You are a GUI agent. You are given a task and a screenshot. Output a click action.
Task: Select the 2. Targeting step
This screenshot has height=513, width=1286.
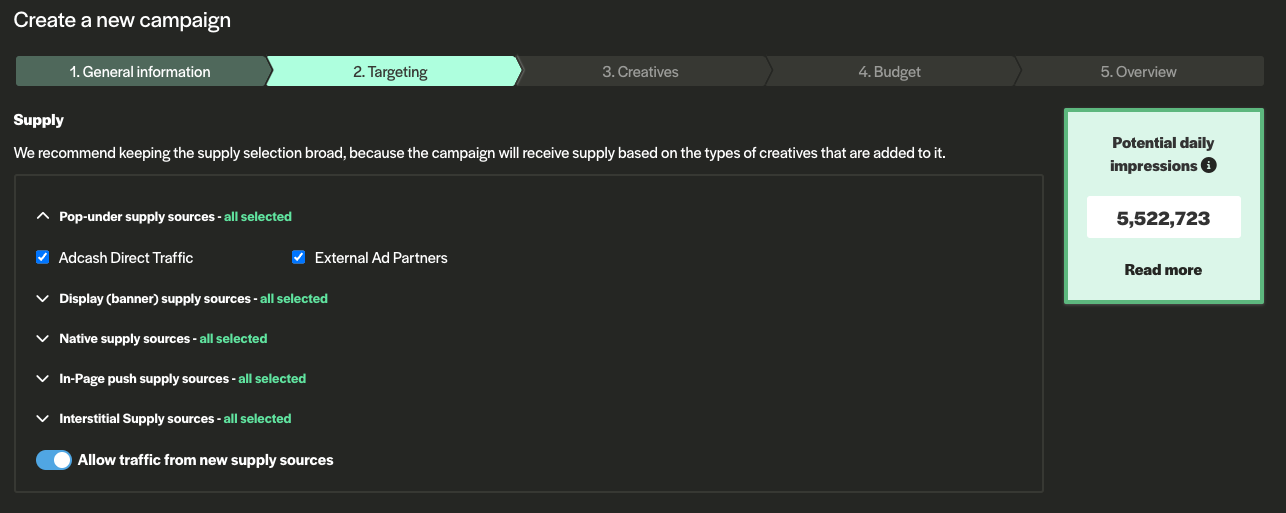(x=390, y=72)
